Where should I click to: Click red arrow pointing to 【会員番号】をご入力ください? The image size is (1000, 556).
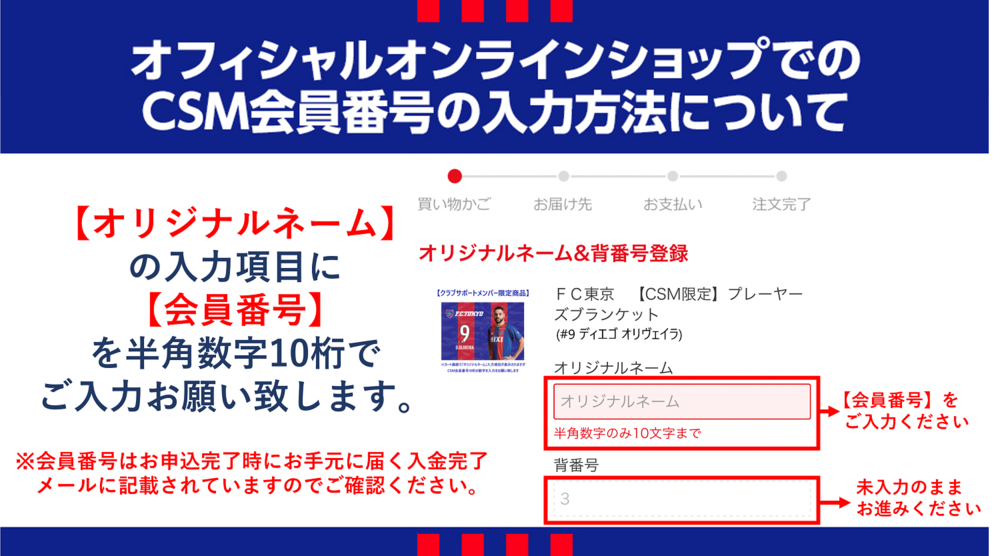[x=829, y=411]
